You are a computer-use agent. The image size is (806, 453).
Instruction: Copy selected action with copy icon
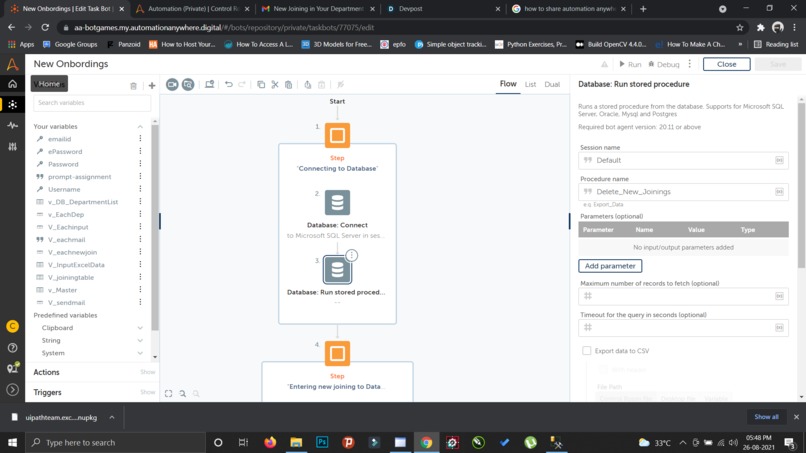pyautogui.click(x=261, y=84)
